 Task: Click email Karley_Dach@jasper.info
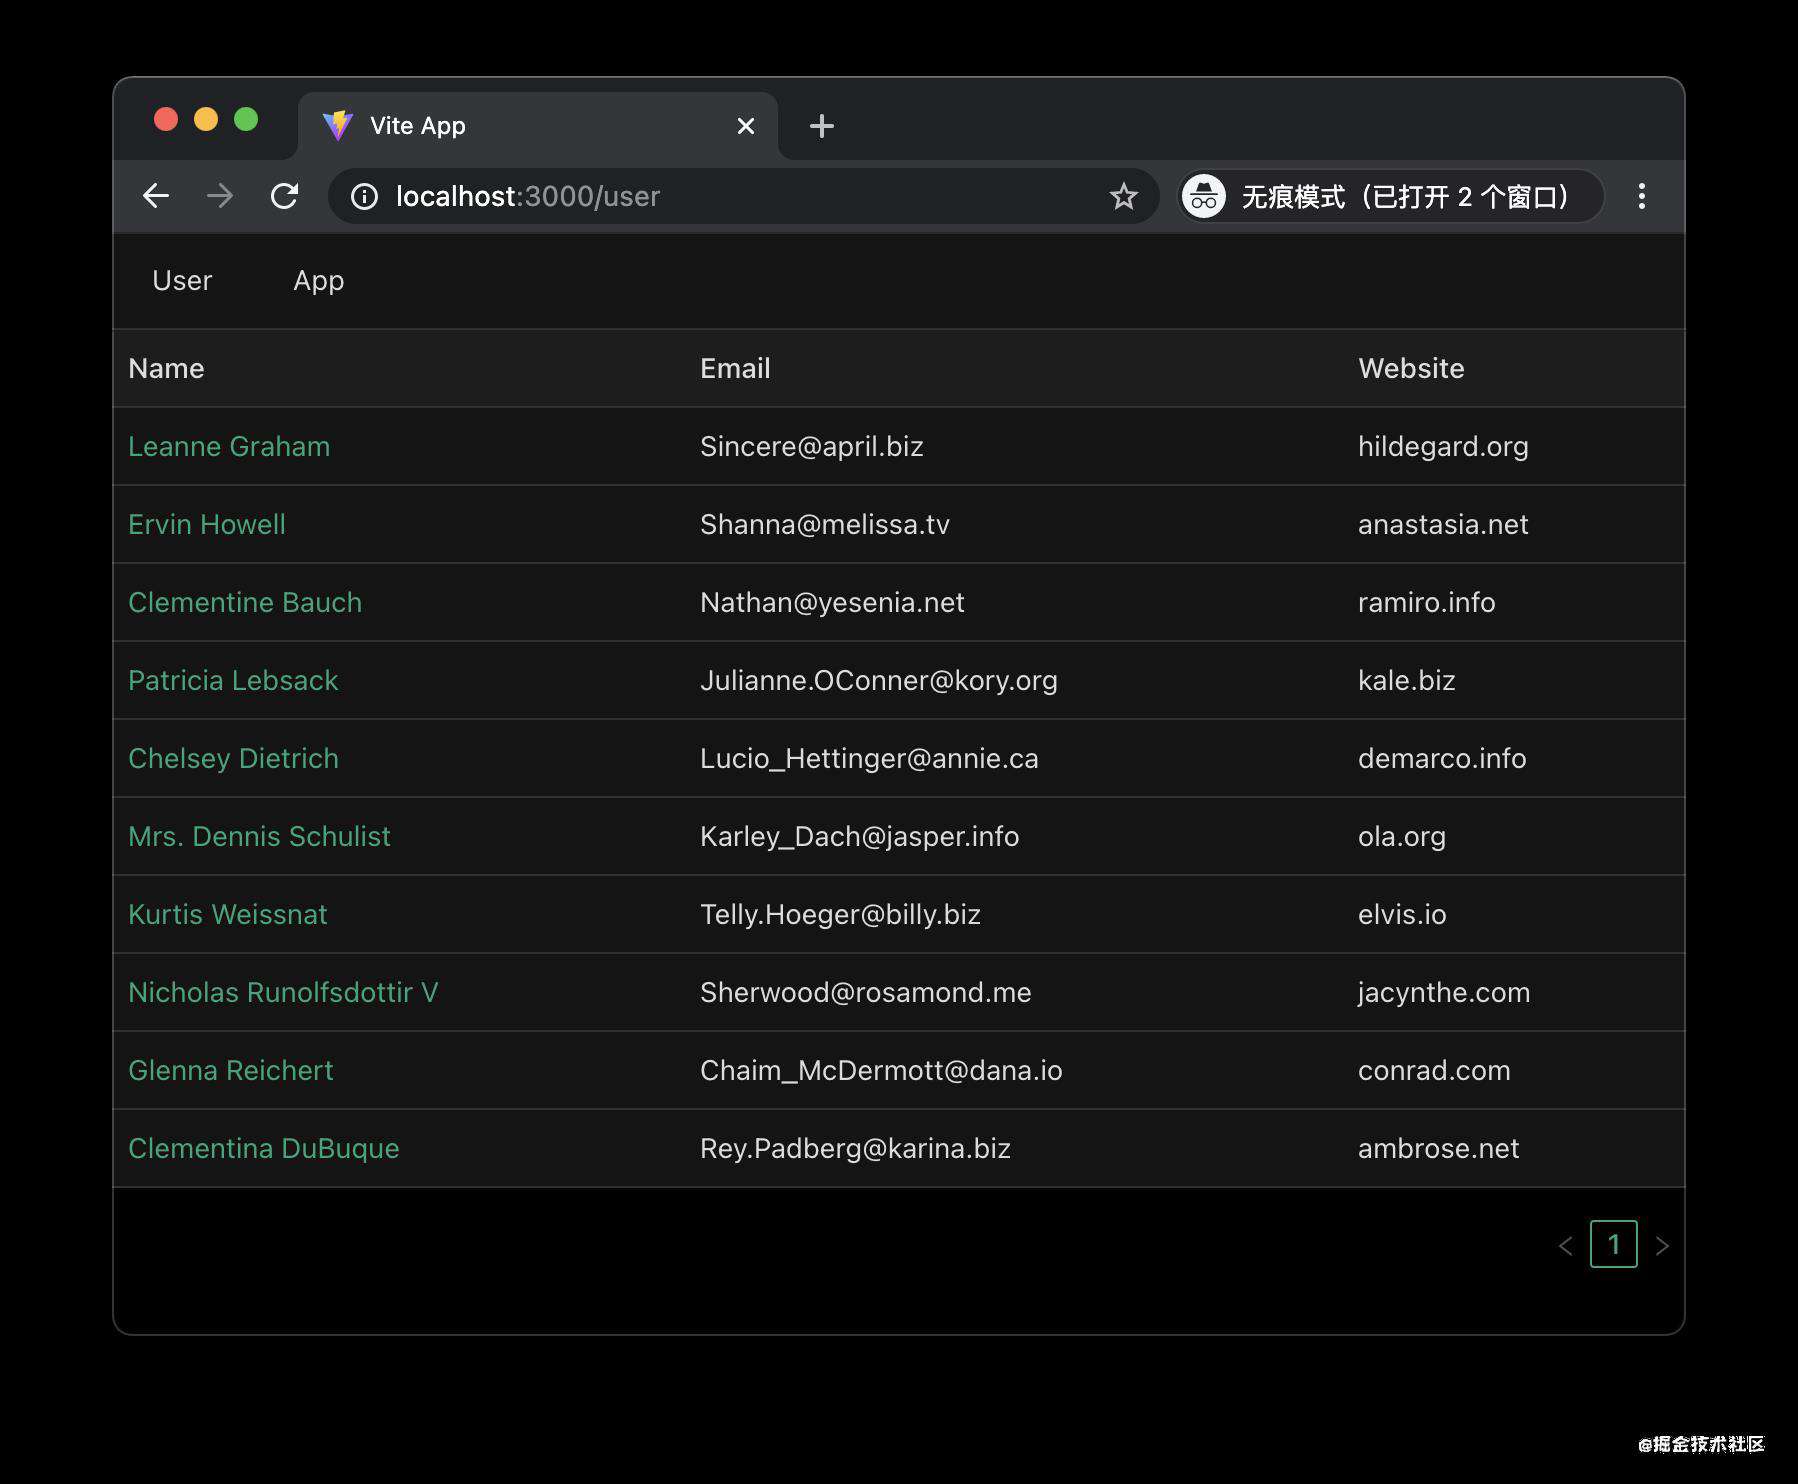[860, 837]
